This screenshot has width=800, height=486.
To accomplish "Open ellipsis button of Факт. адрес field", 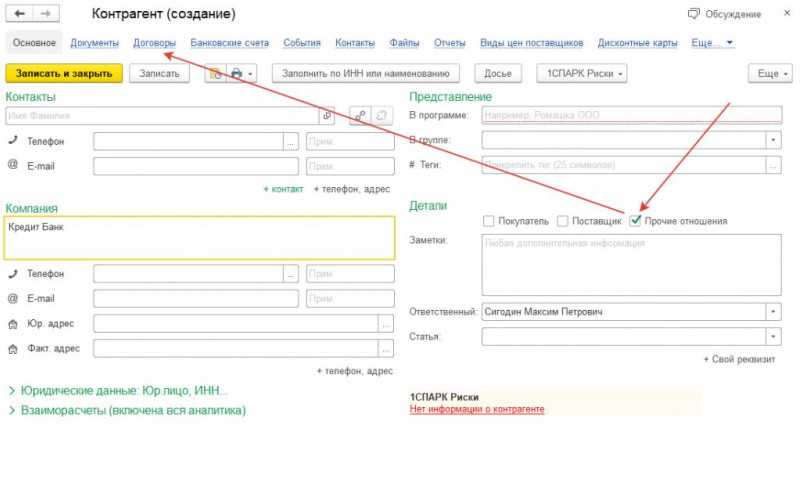I will coord(386,349).
